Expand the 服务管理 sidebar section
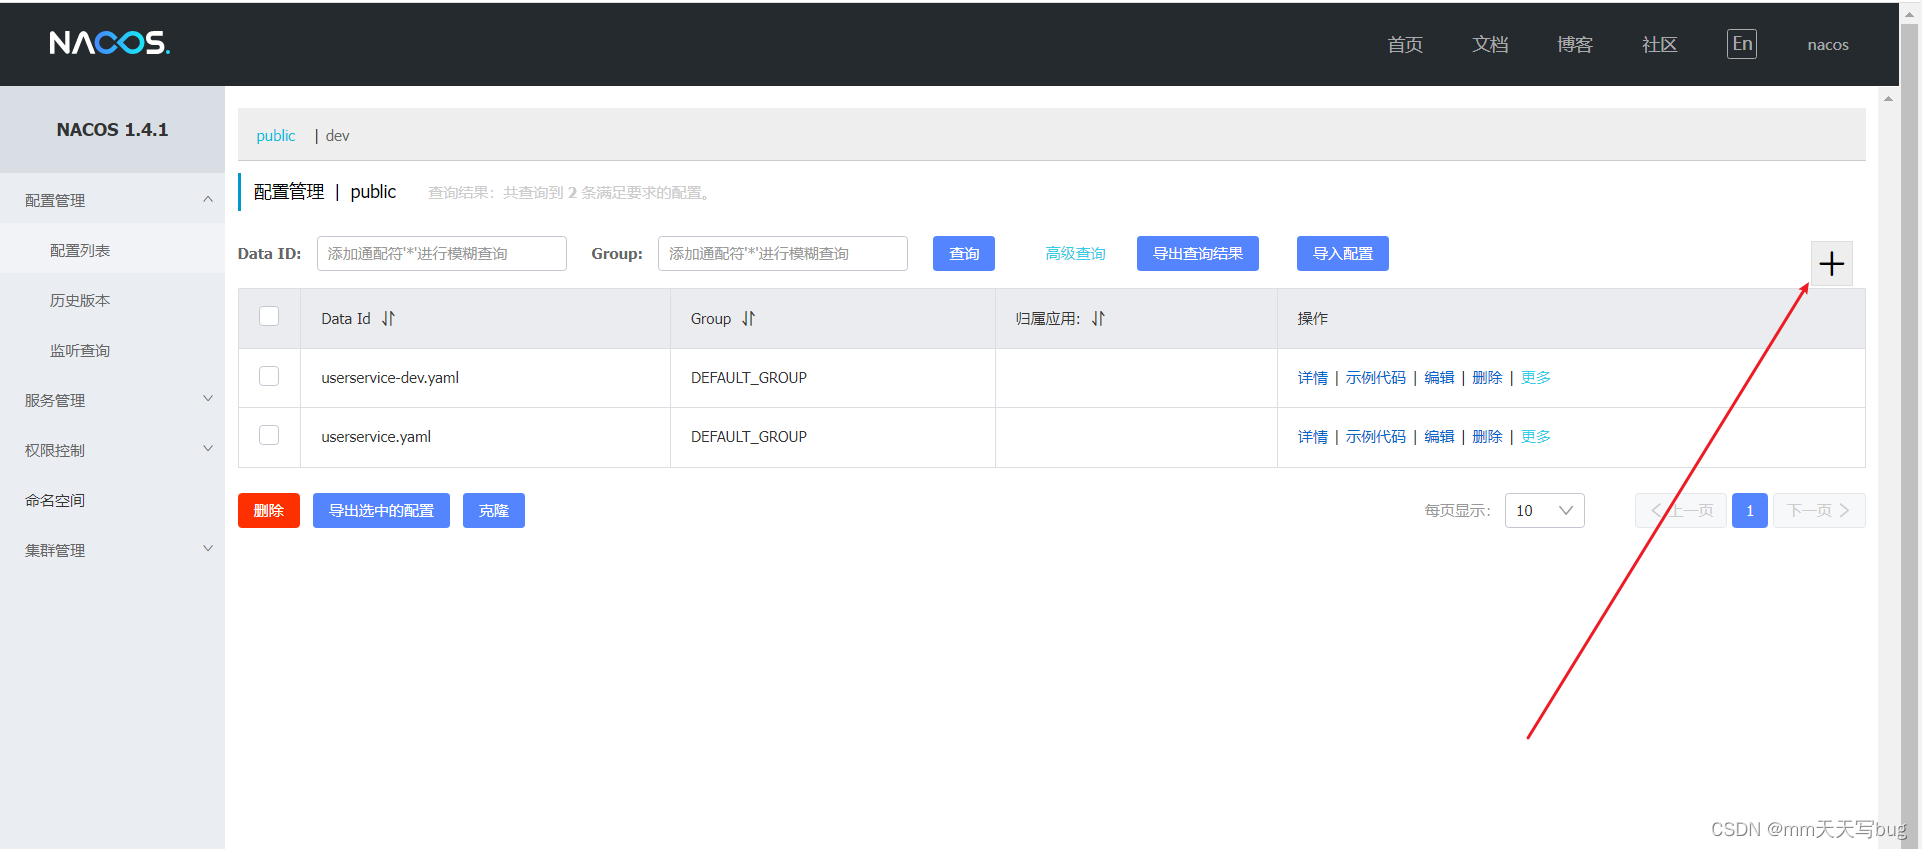This screenshot has height=849, width=1922. click(x=112, y=400)
